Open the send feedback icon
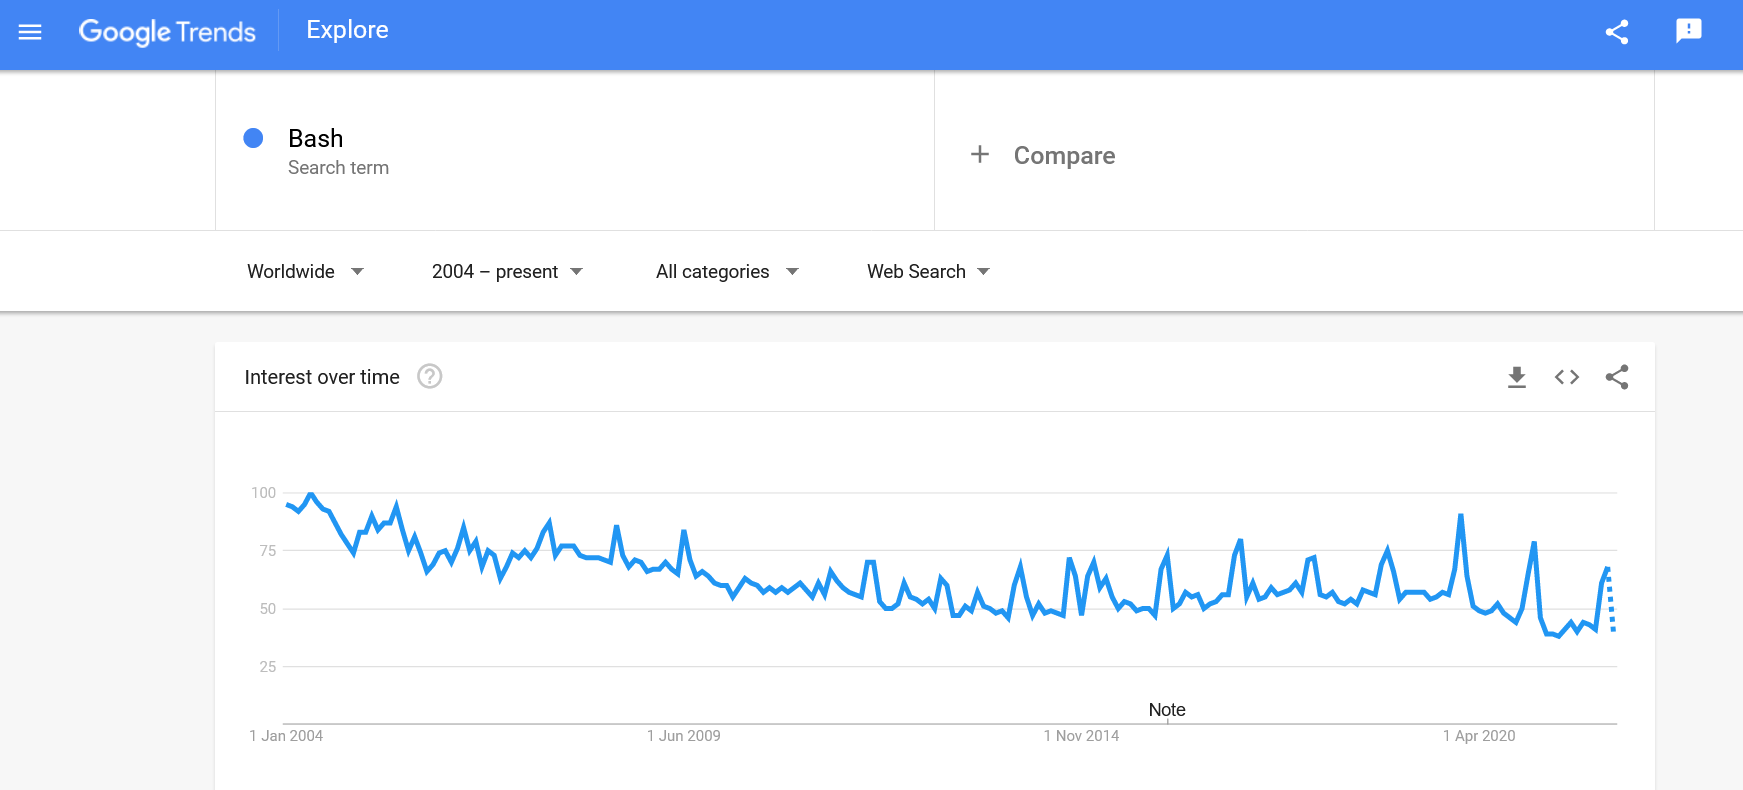Image resolution: width=1743 pixels, height=790 pixels. pos(1688,31)
